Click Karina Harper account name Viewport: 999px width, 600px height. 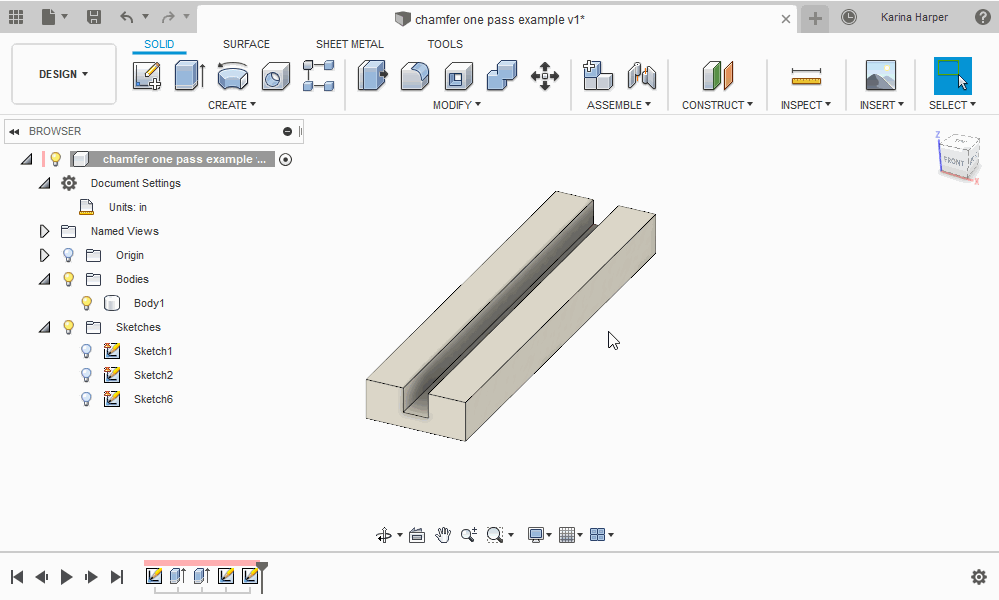(x=914, y=17)
